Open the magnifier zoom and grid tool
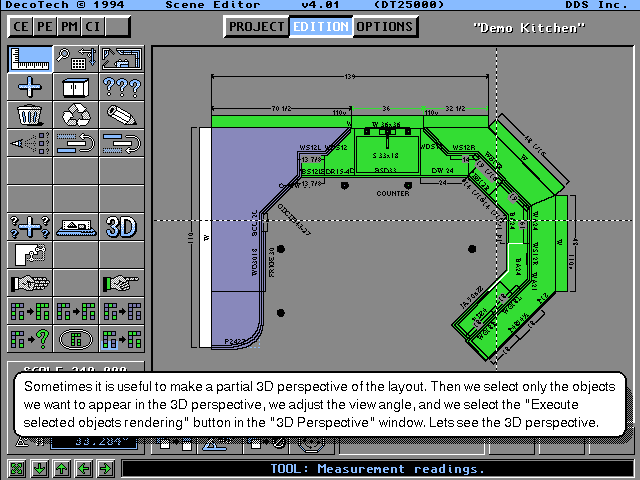This screenshot has width=640, height=480. [x=76, y=59]
